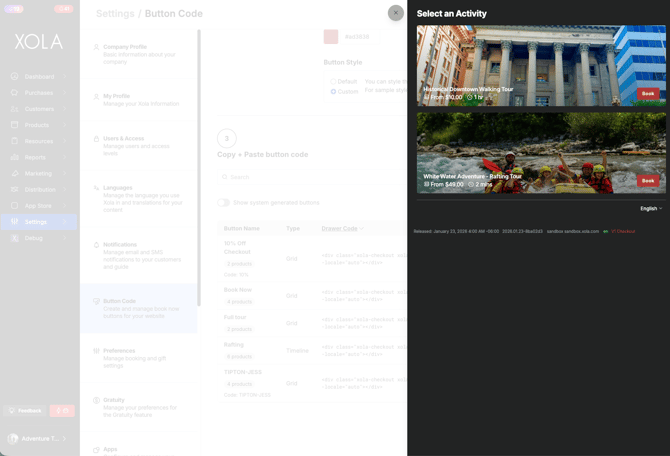Viewport: 670px width, 456px height.
Task: Click the TIPTON-JESS row name
Action: [243, 372]
